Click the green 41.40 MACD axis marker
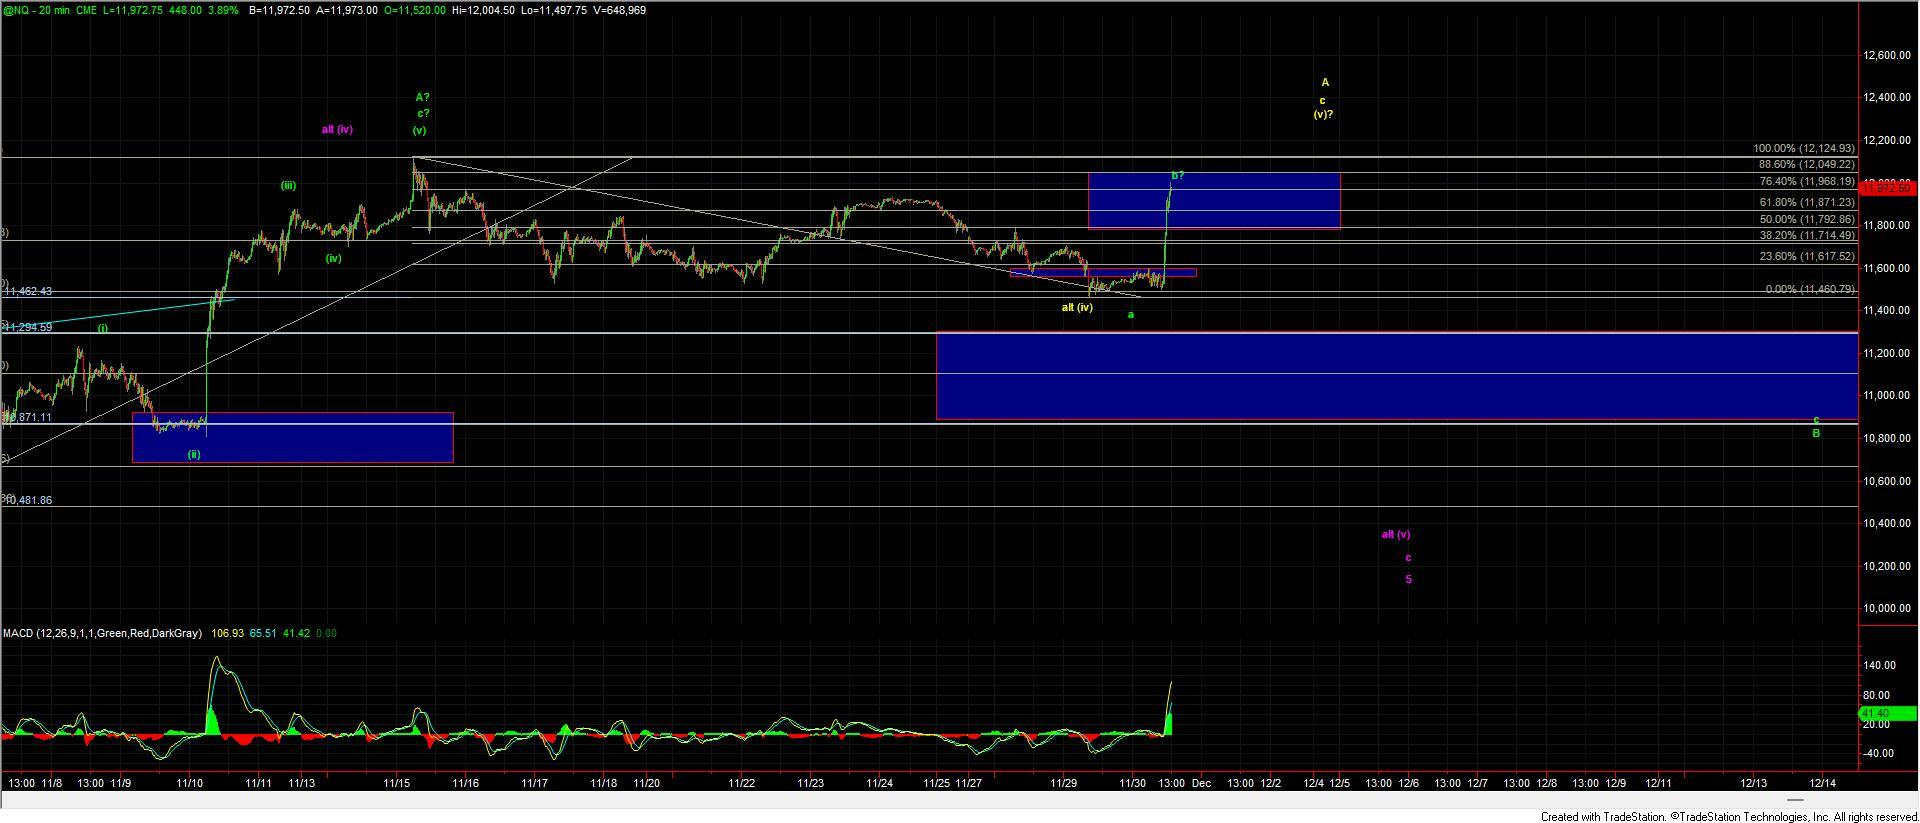The width and height of the screenshot is (1920, 823). coord(1885,713)
